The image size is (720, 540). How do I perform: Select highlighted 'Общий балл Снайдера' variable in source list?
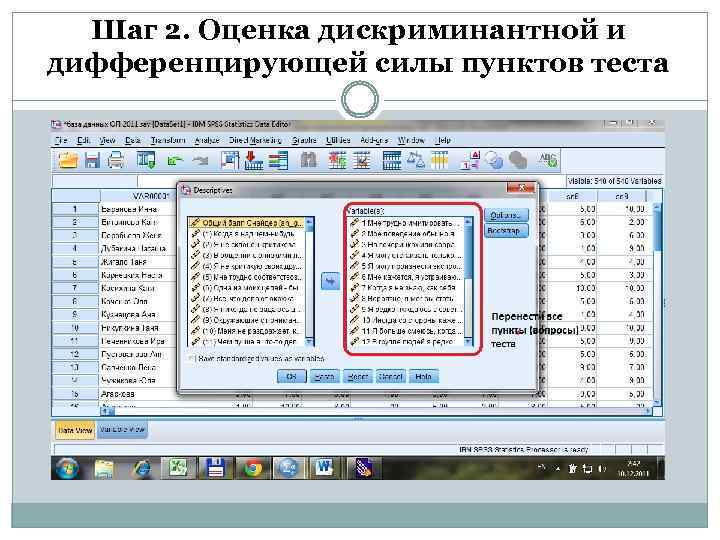pyautogui.click(x=247, y=223)
